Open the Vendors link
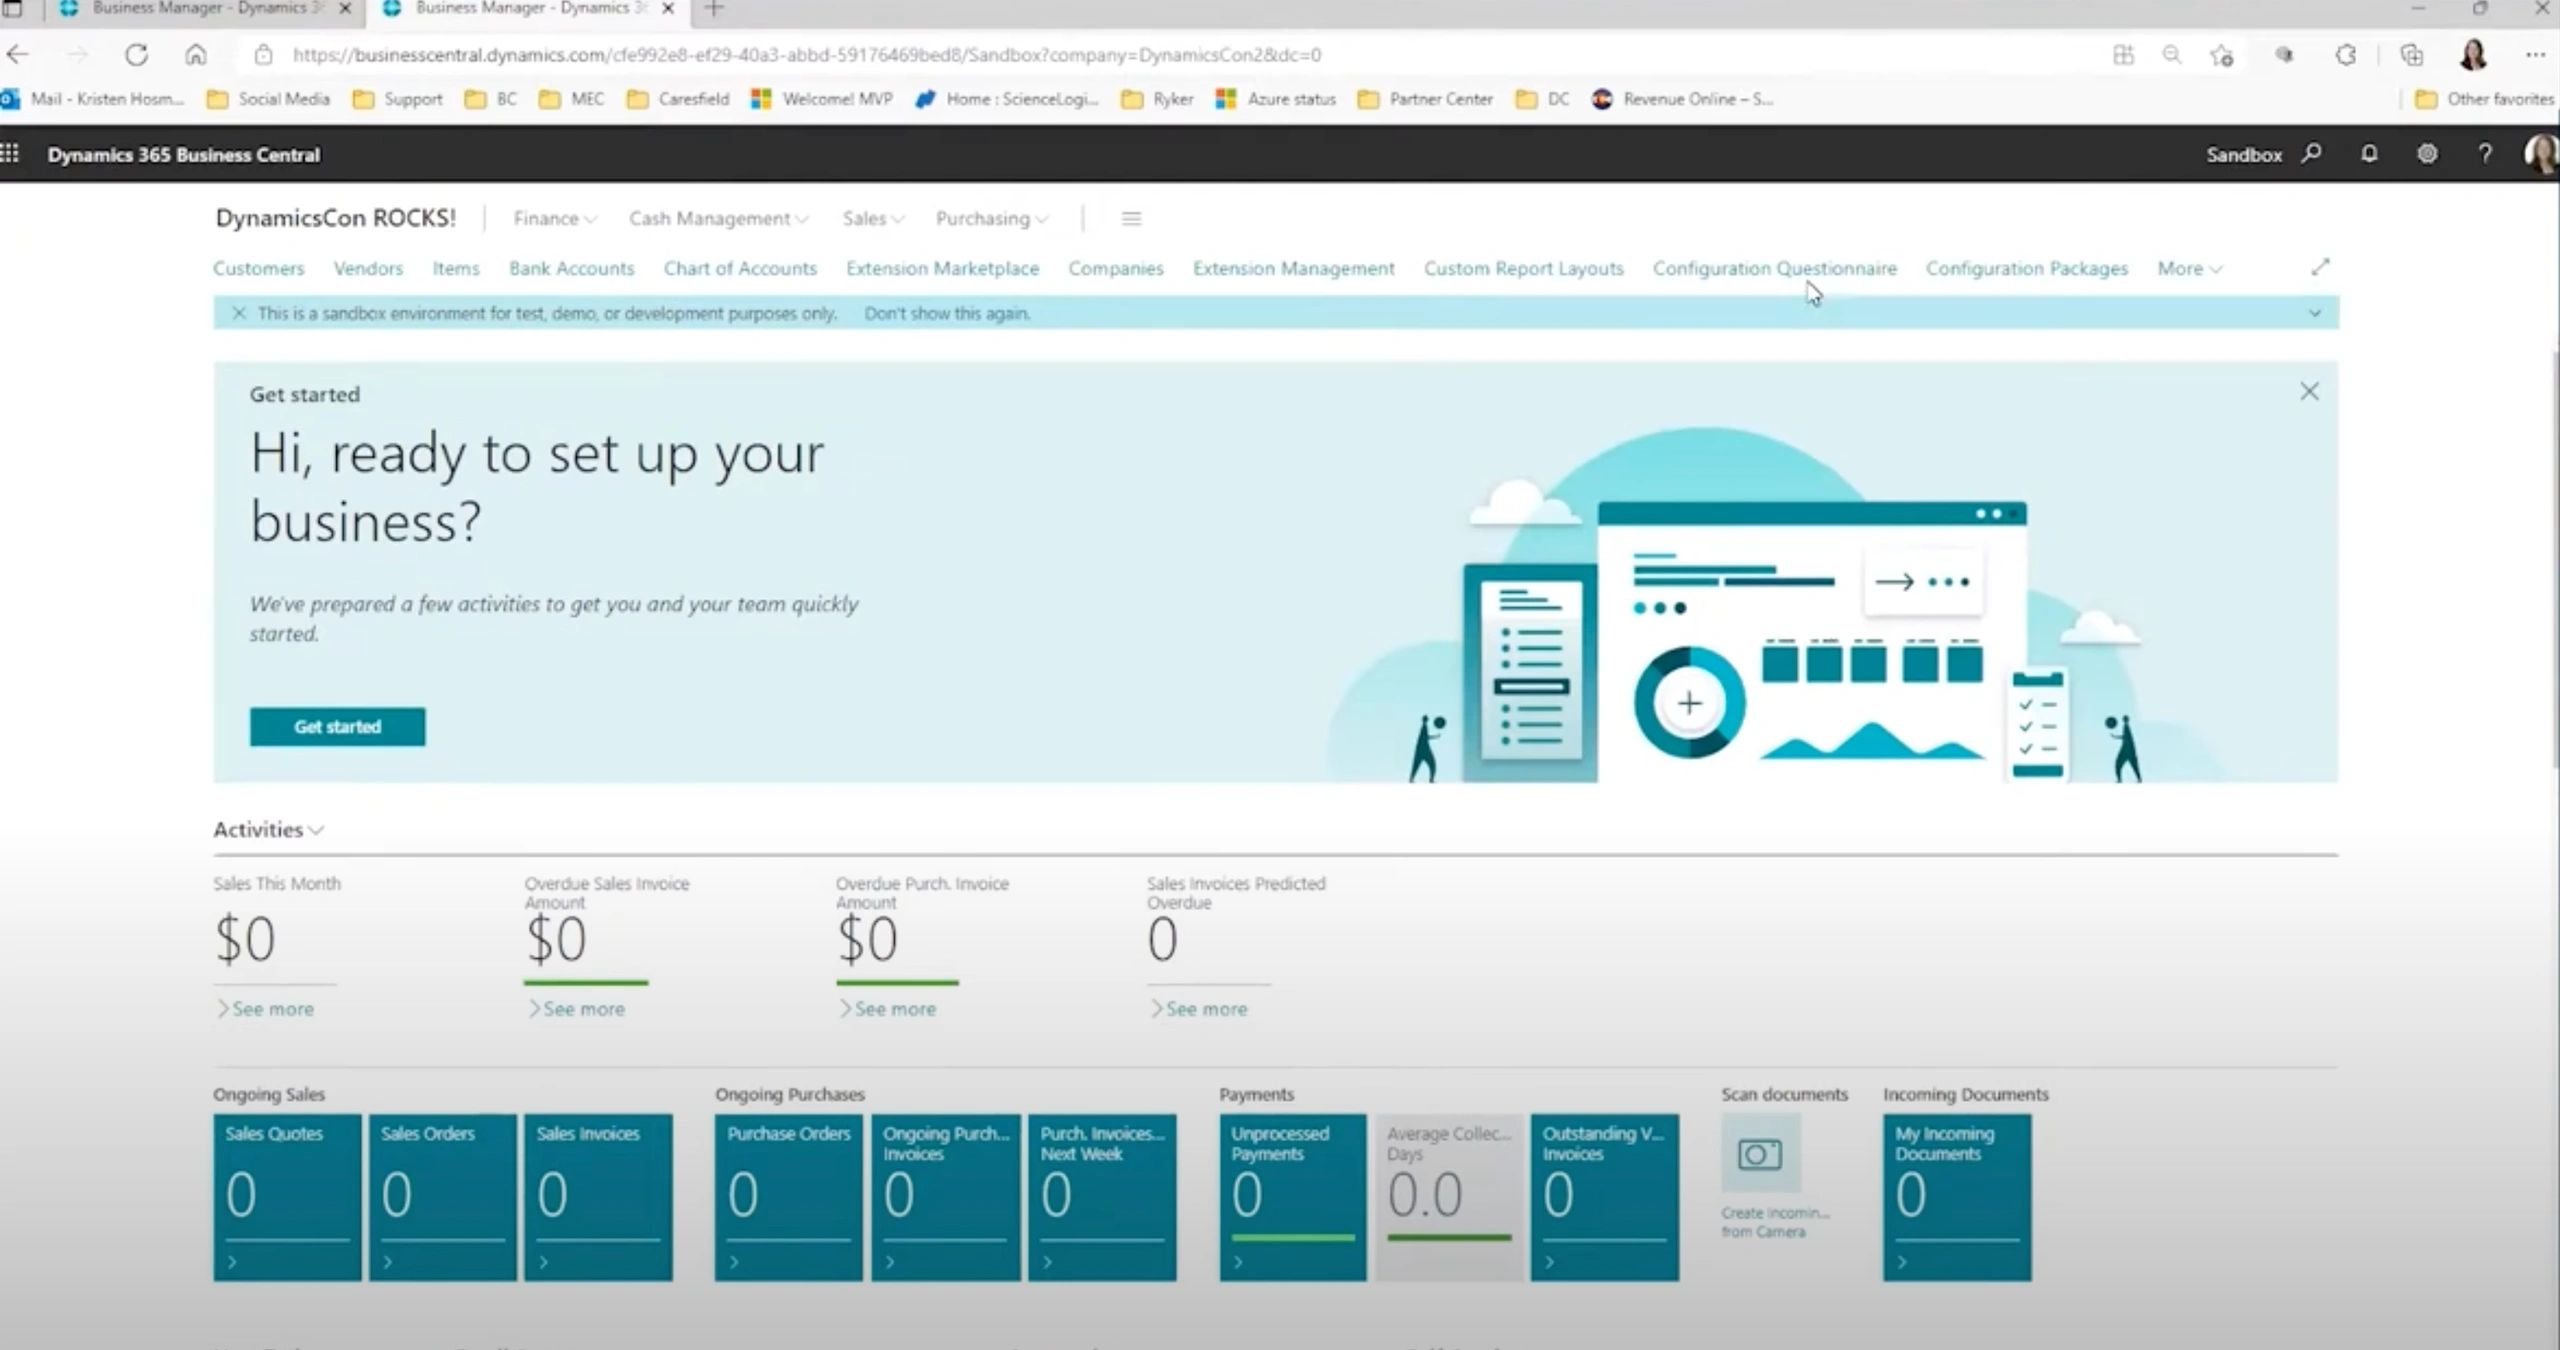The image size is (2560, 1350). coord(368,268)
